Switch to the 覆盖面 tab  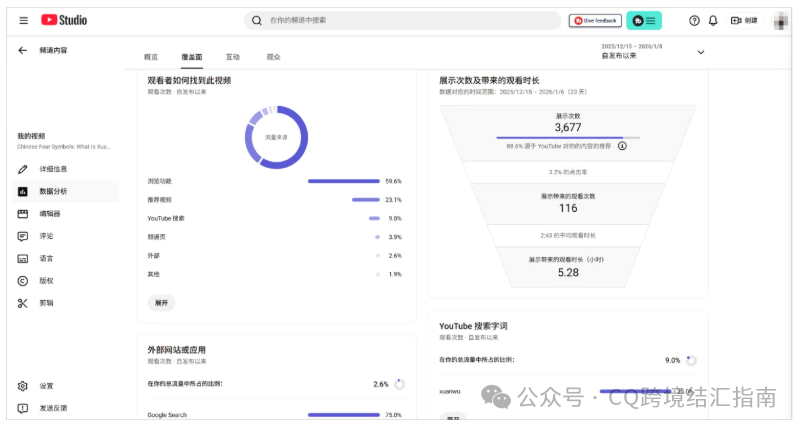192,57
